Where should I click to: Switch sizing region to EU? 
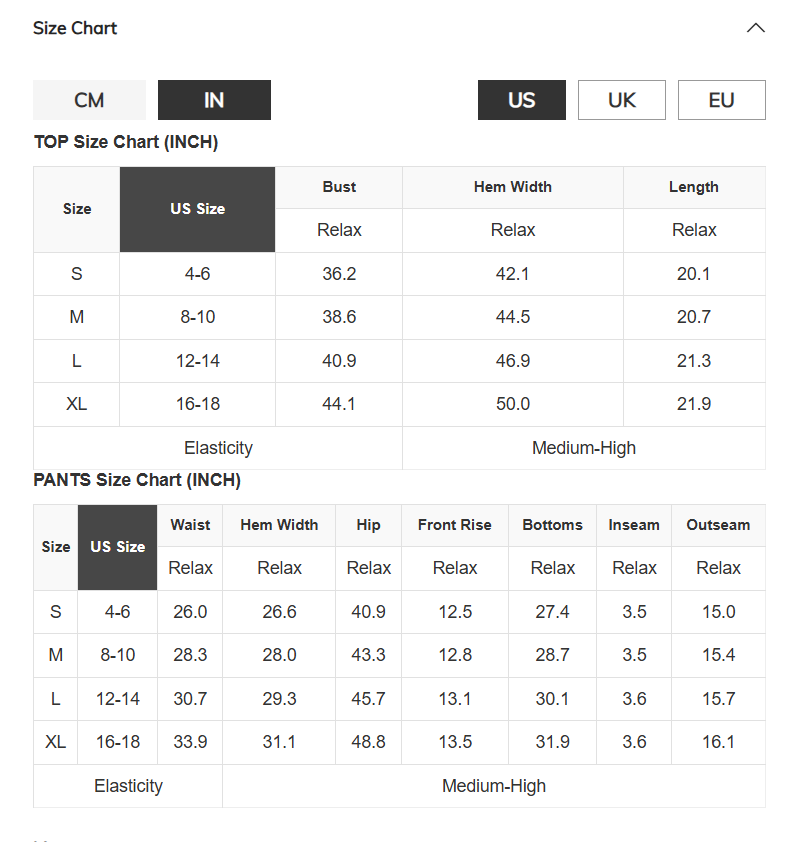(721, 100)
